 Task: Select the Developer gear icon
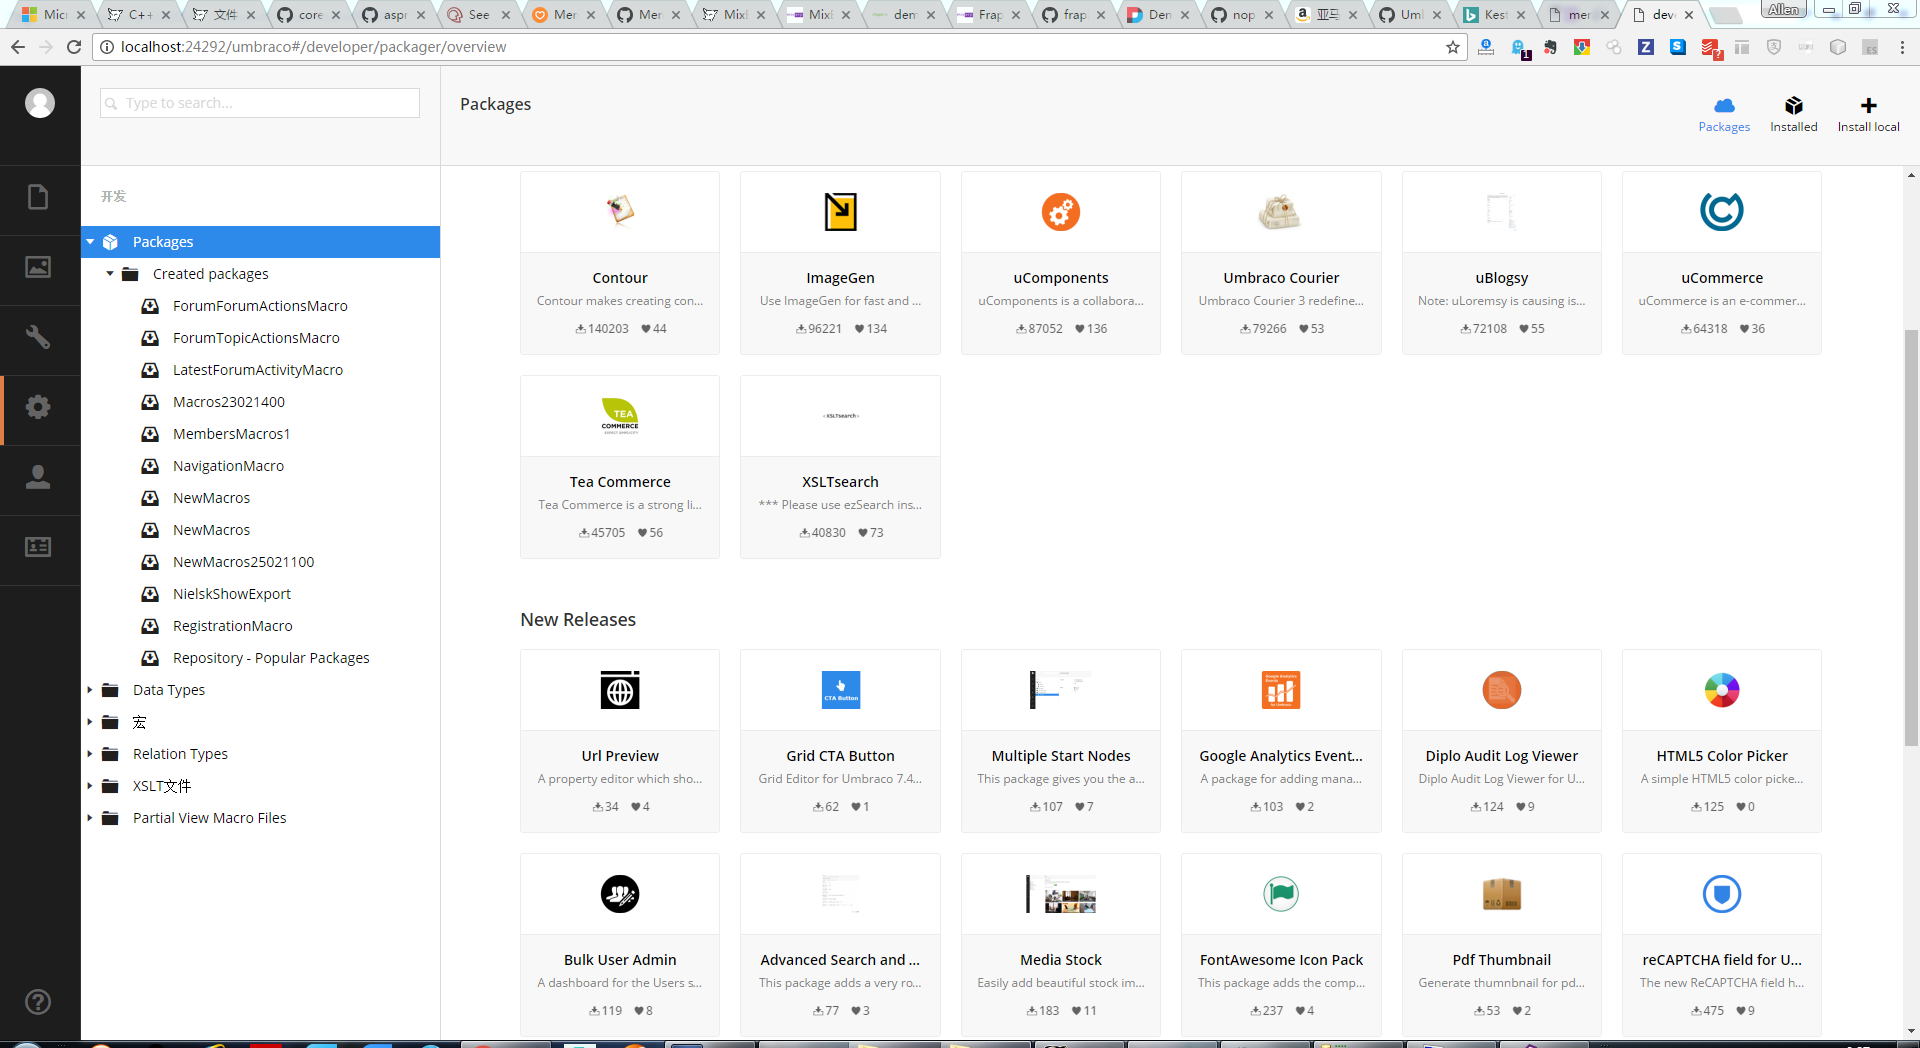coord(38,407)
